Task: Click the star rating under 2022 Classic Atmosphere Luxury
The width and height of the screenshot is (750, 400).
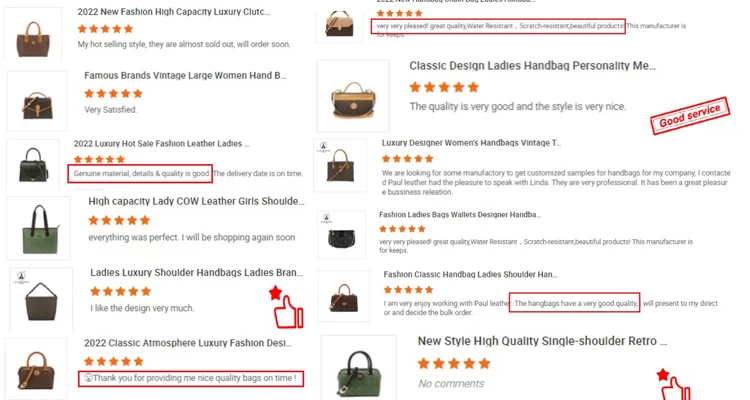Action: point(113,361)
